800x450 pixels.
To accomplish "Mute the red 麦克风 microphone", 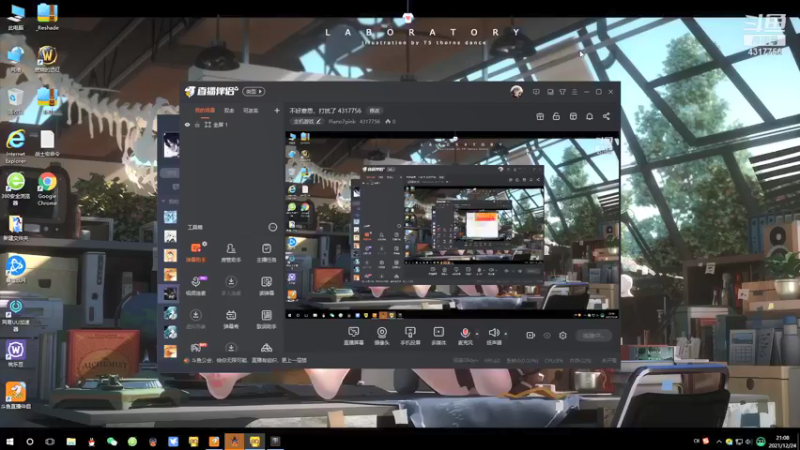I will tap(465, 335).
